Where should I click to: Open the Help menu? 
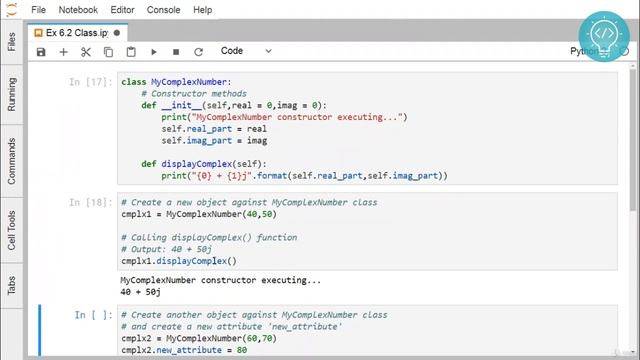pos(202,10)
